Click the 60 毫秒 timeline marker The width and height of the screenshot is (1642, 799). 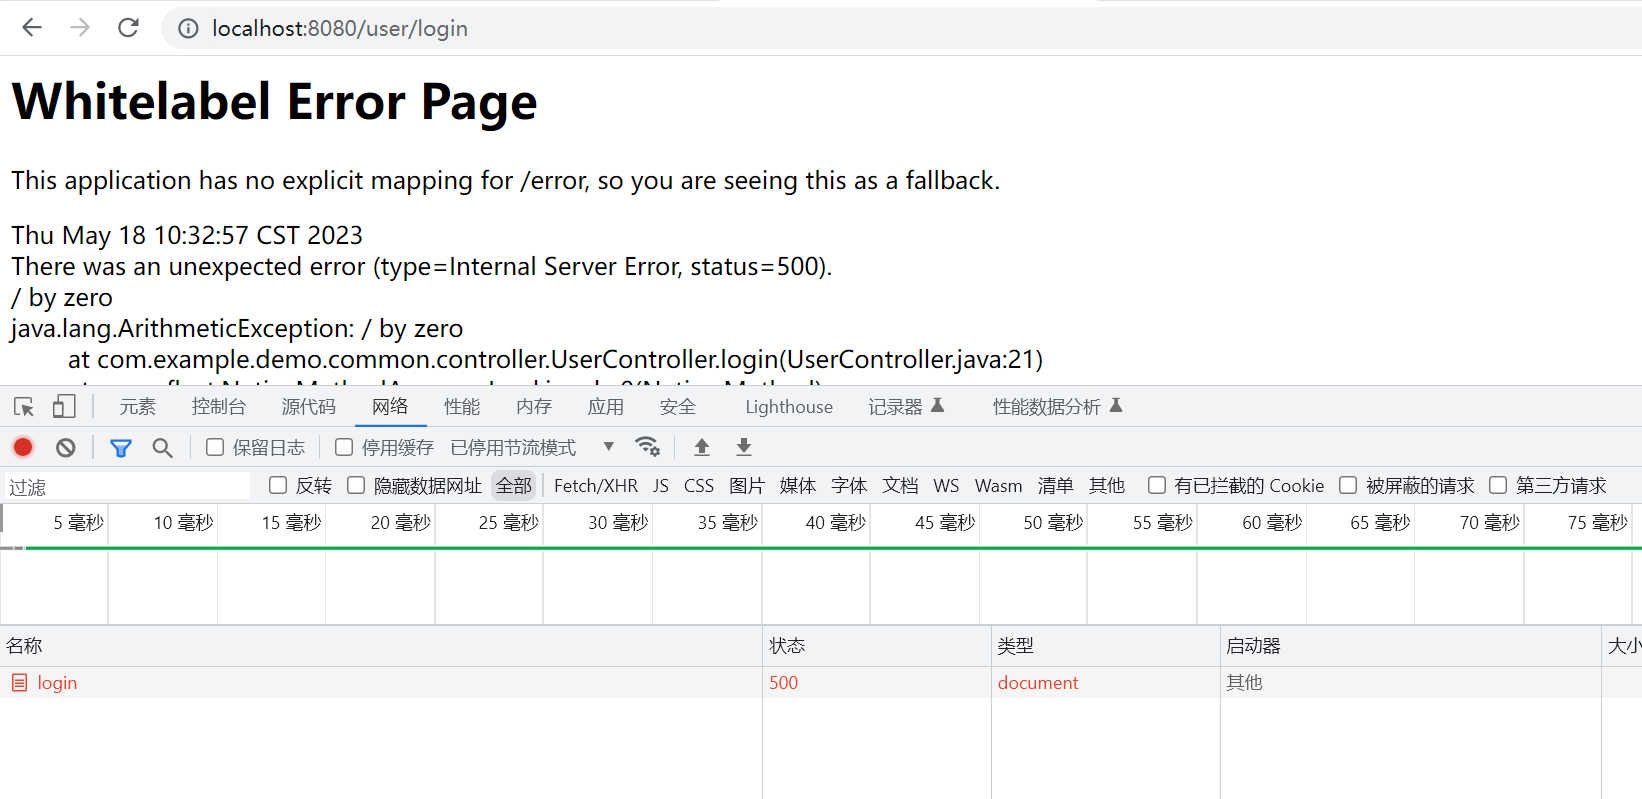click(1272, 523)
